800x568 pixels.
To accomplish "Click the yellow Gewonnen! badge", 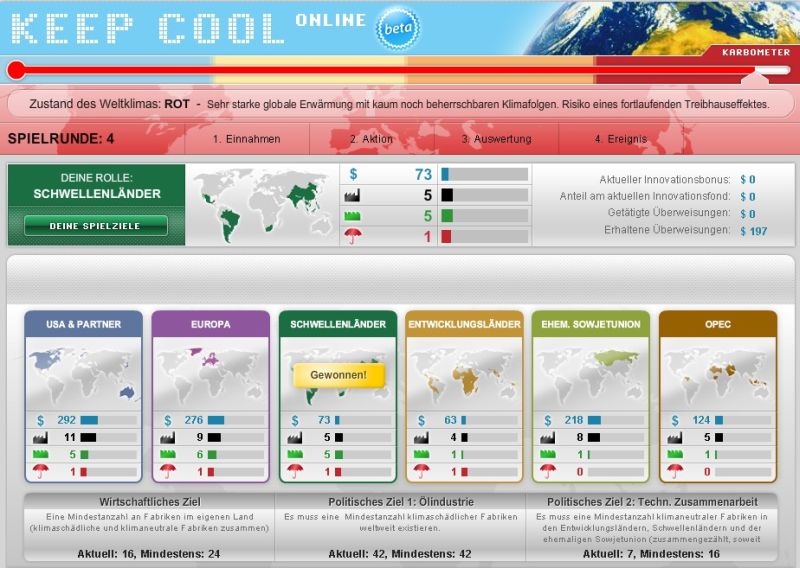I will tap(338, 375).
